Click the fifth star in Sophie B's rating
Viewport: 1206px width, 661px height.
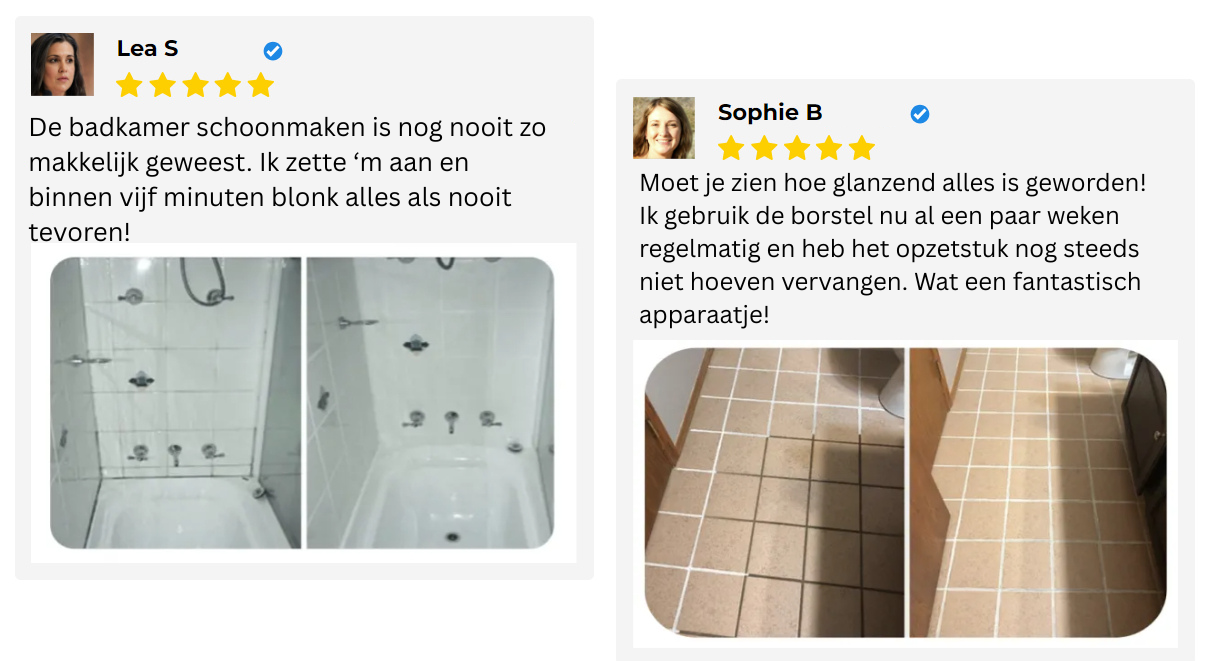click(x=861, y=149)
